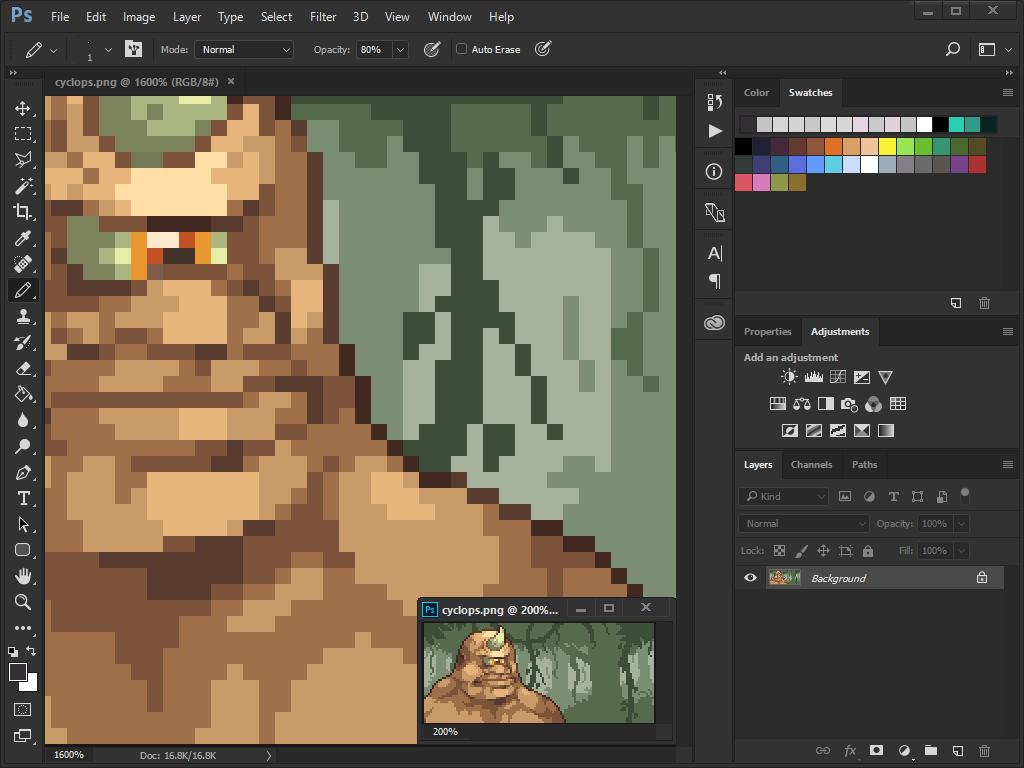Switch to the Channels tab
This screenshot has width=1024, height=768.
point(811,464)
